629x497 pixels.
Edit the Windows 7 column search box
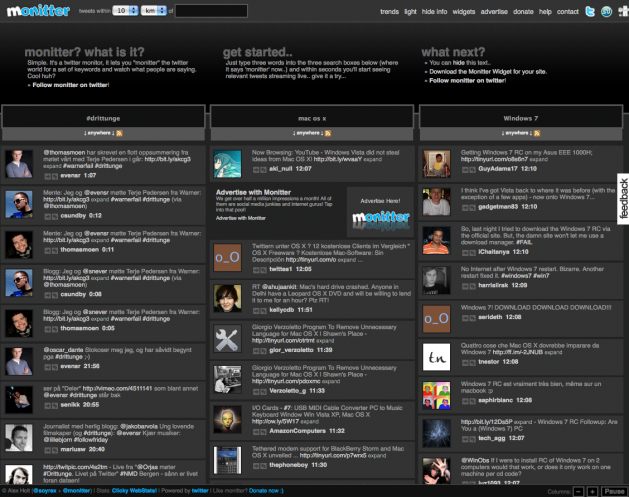[x=521, y=118]
